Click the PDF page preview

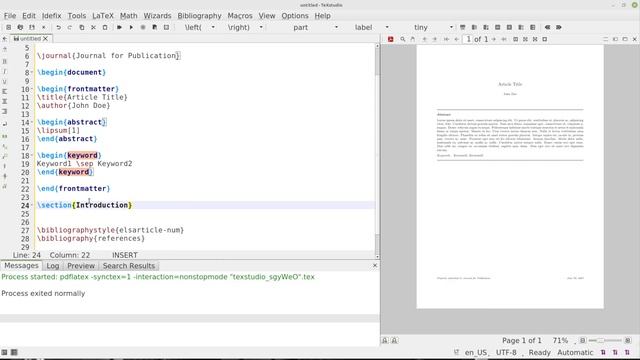[x=510, y=176]
